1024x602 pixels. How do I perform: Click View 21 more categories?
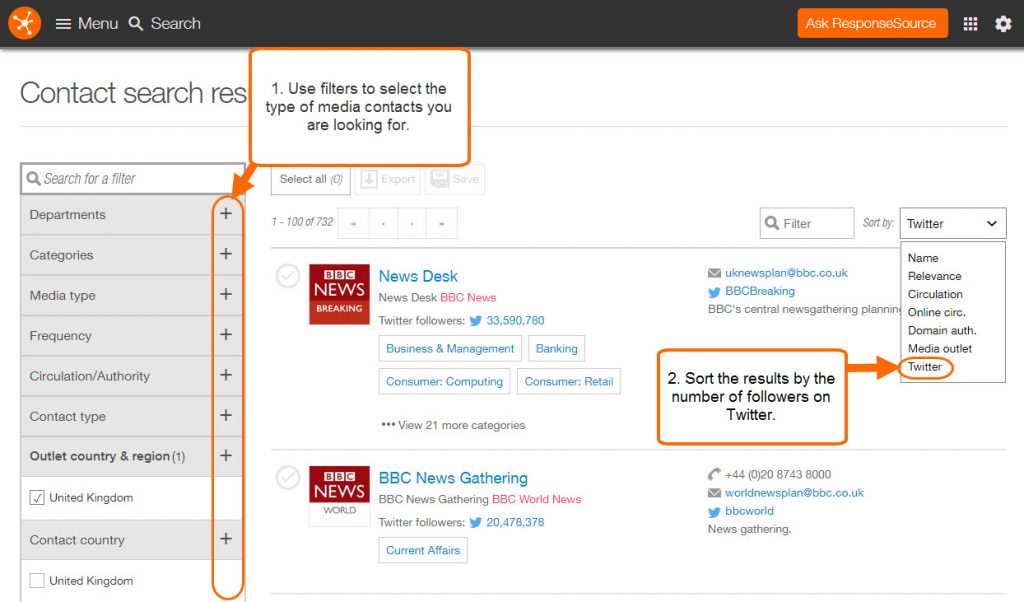[x=453, y=425]
